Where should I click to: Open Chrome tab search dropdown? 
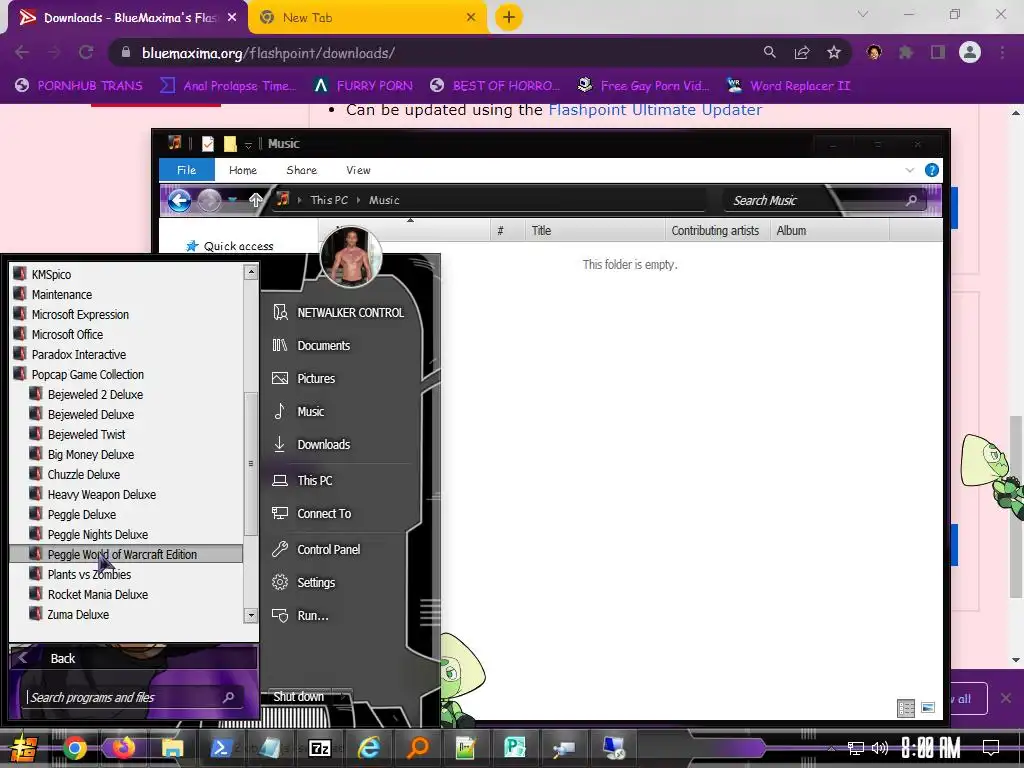pos(863,14)
